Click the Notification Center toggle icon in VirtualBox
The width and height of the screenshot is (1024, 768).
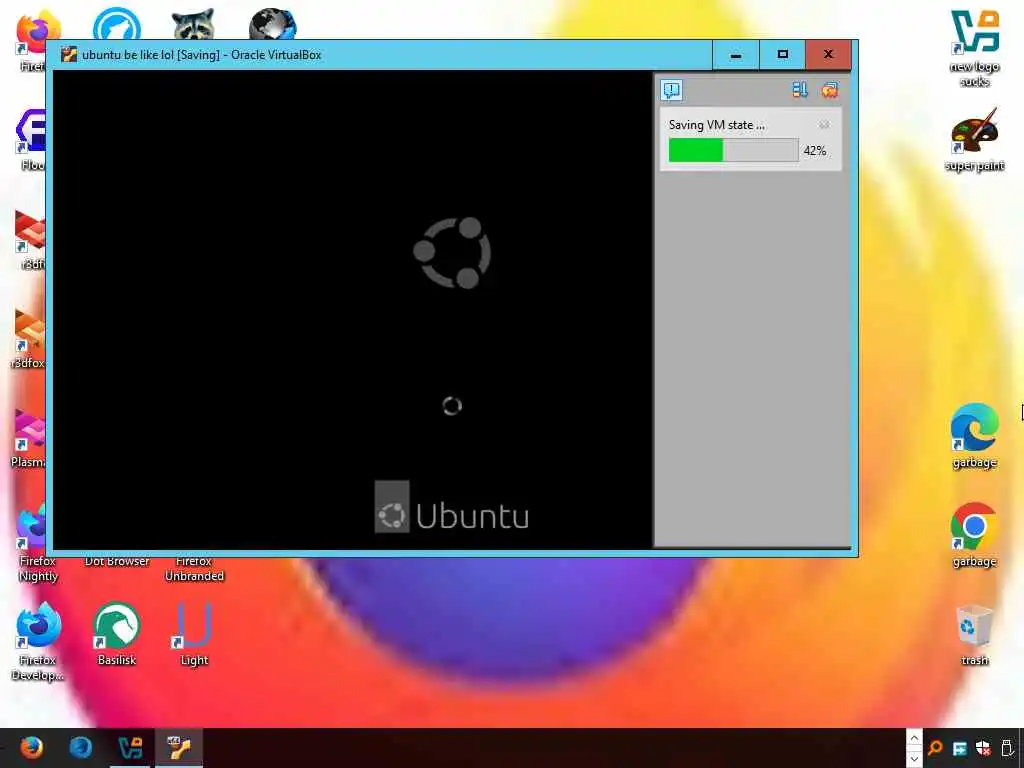click(x=671, y=90)
